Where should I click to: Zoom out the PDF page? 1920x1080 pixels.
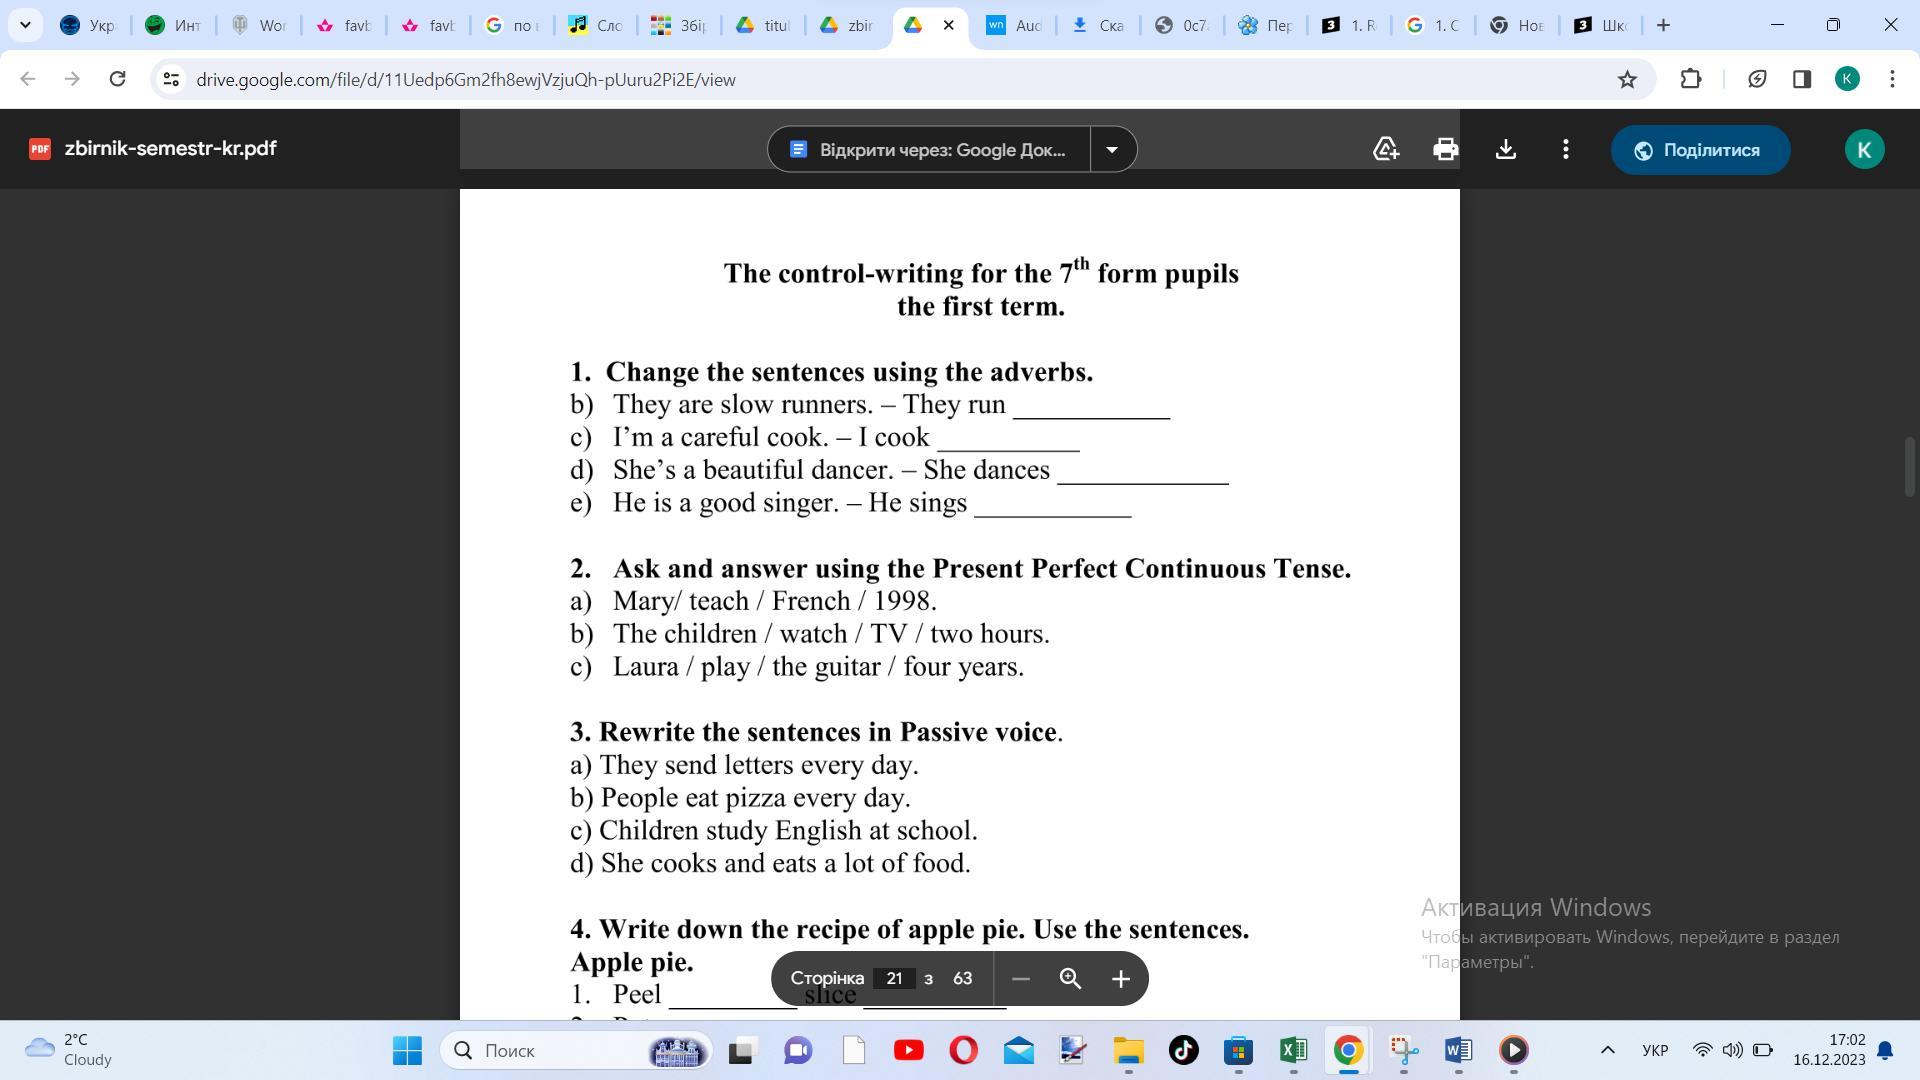(x=1020, y=979)
